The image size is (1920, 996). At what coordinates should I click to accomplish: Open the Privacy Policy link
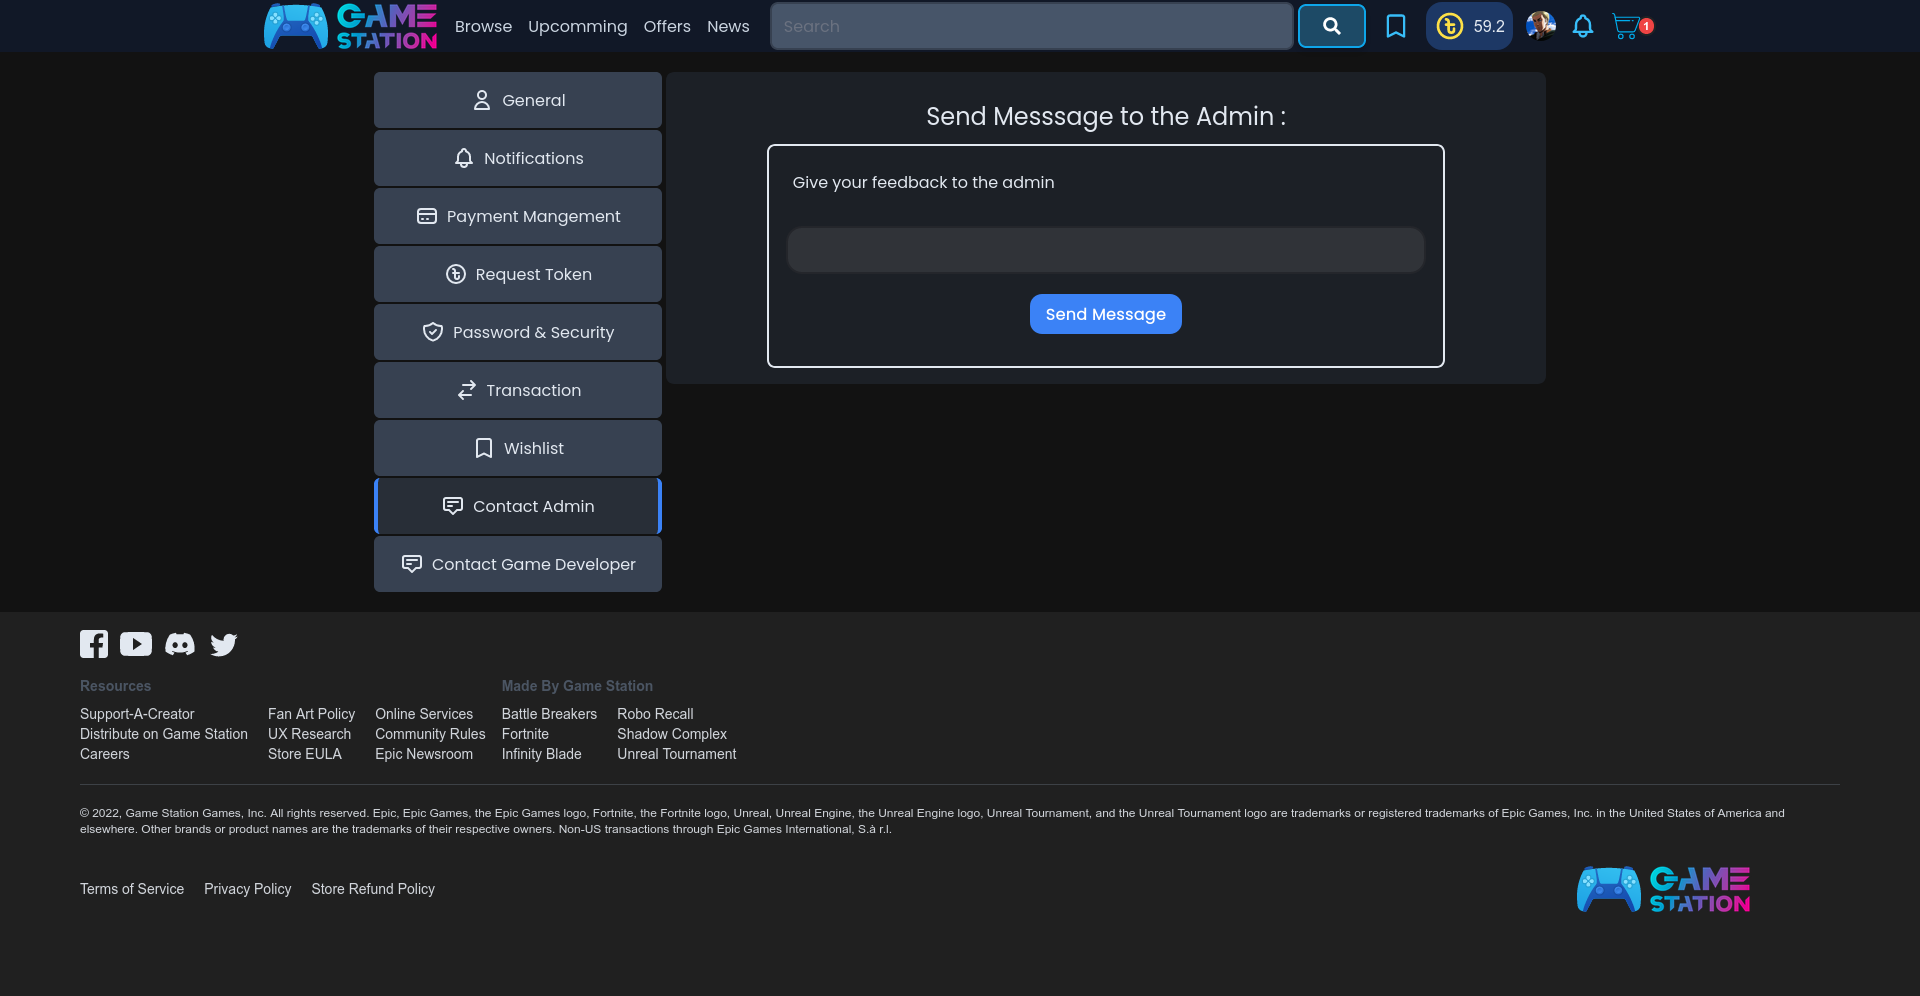pos(248,889)
